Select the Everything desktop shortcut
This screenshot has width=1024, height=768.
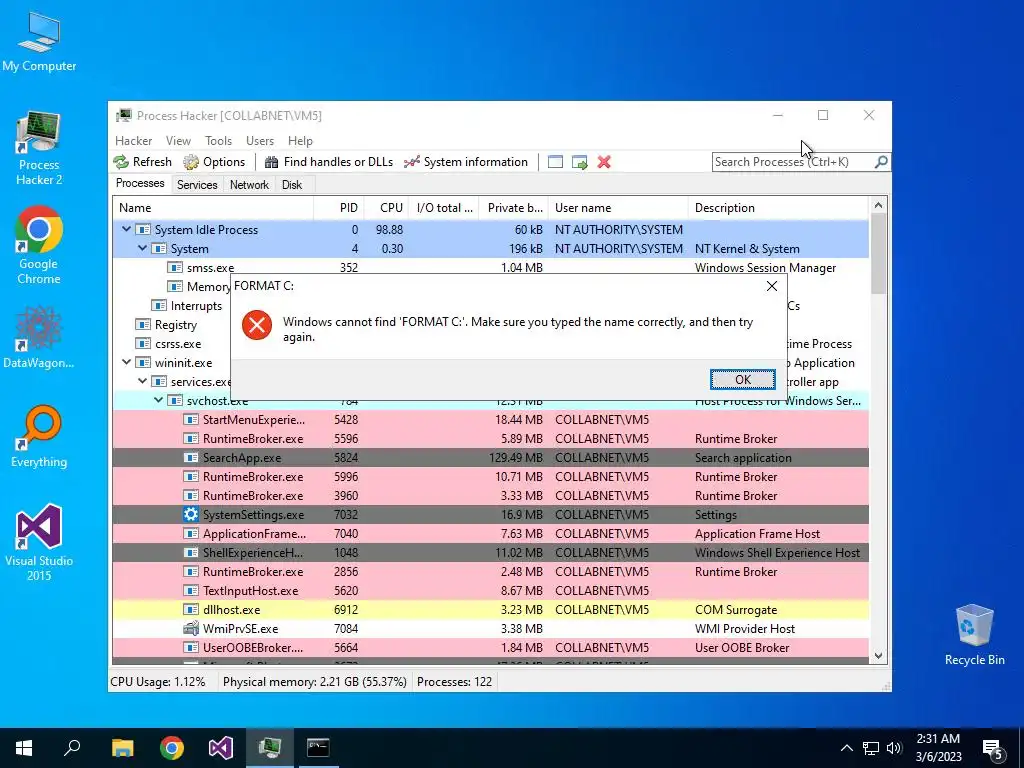(39, 436)
